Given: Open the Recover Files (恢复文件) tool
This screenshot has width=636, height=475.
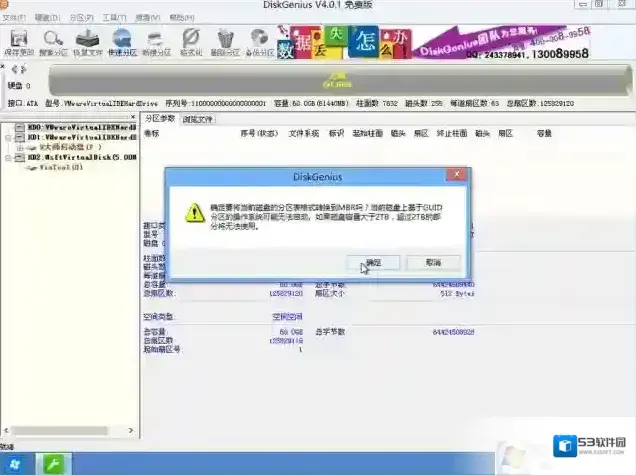Looking at the screenshot, I should (x=89, y=40).
